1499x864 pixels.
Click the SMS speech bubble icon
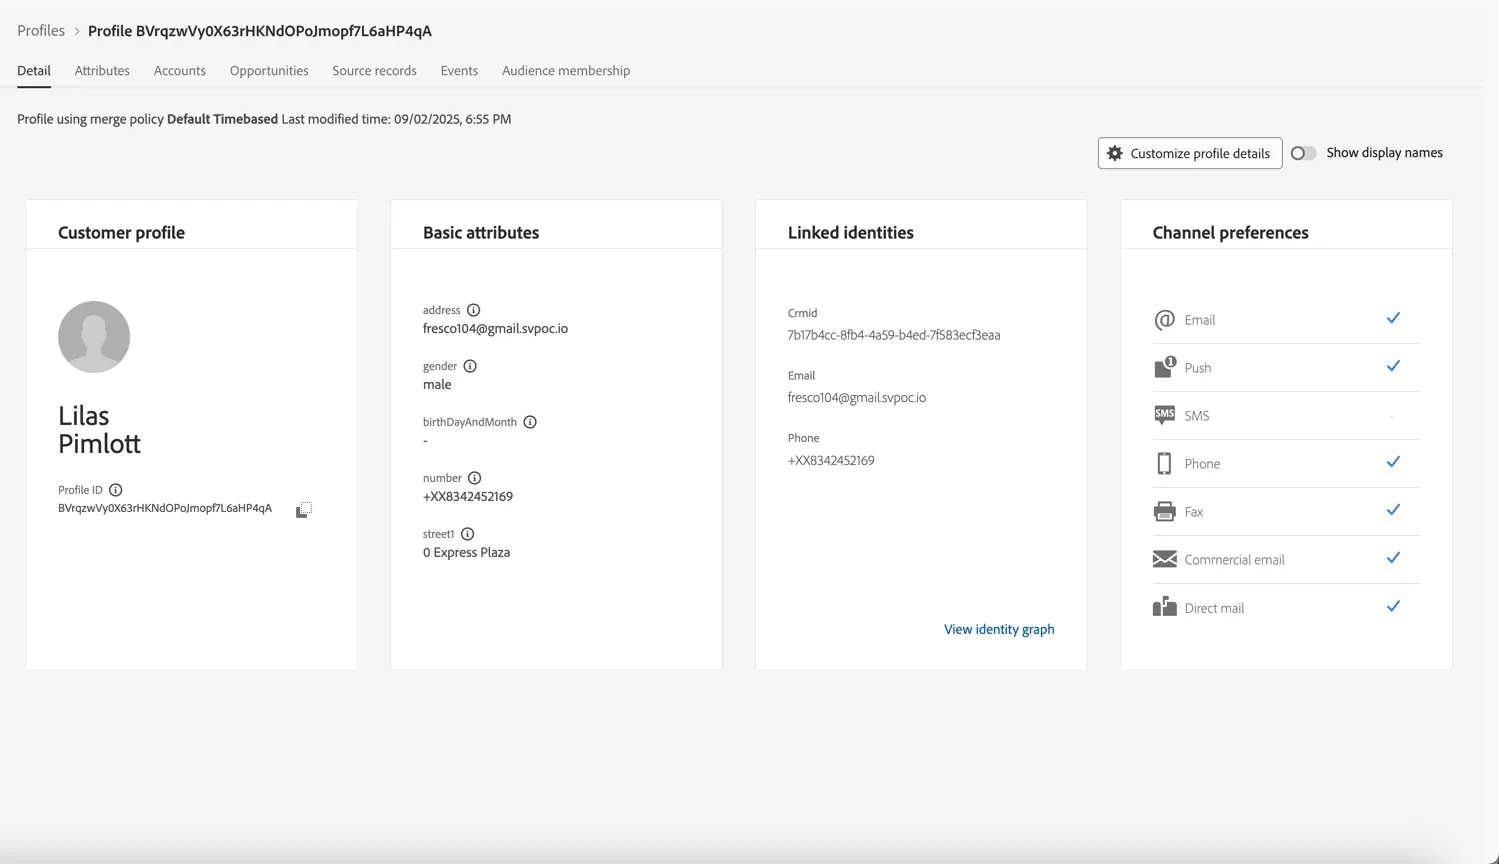coord(1164,415)
